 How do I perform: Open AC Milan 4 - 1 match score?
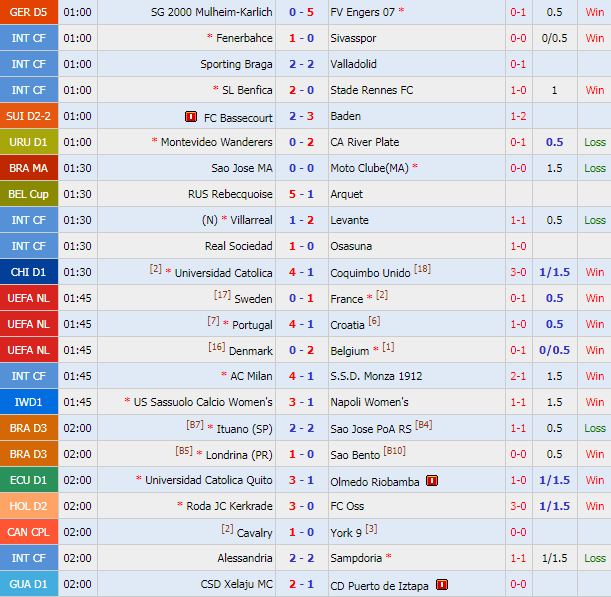coord(301,376)
